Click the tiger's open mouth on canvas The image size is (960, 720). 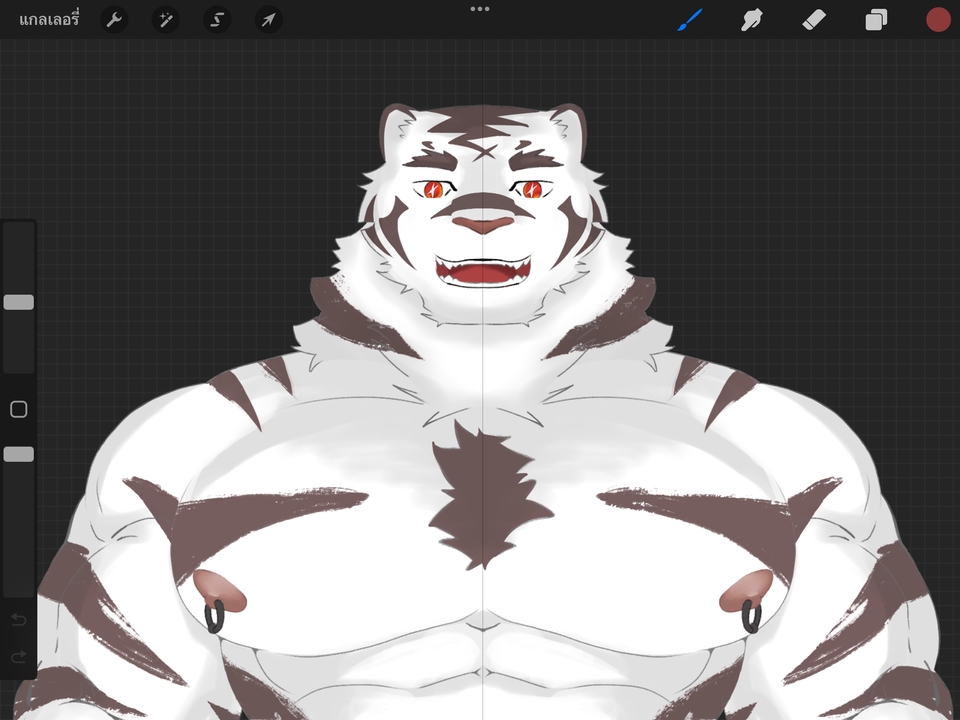pos(483,272)
